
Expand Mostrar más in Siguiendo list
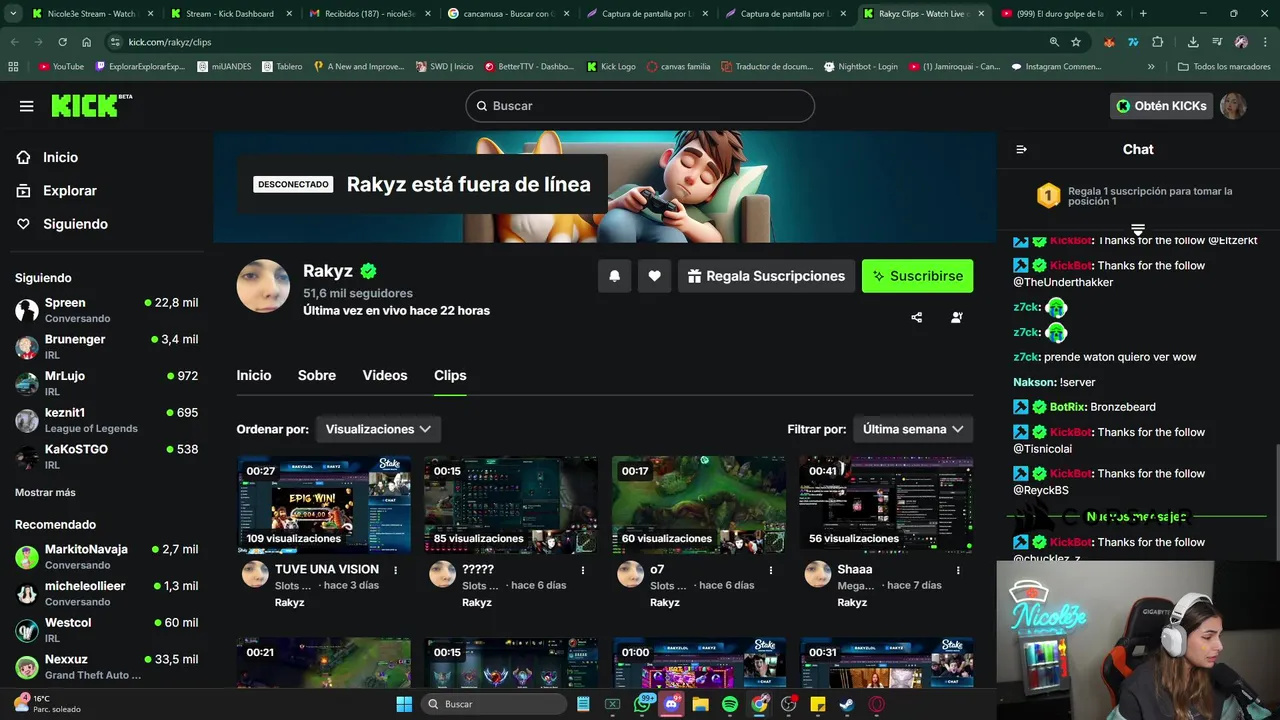pos(45,492)
